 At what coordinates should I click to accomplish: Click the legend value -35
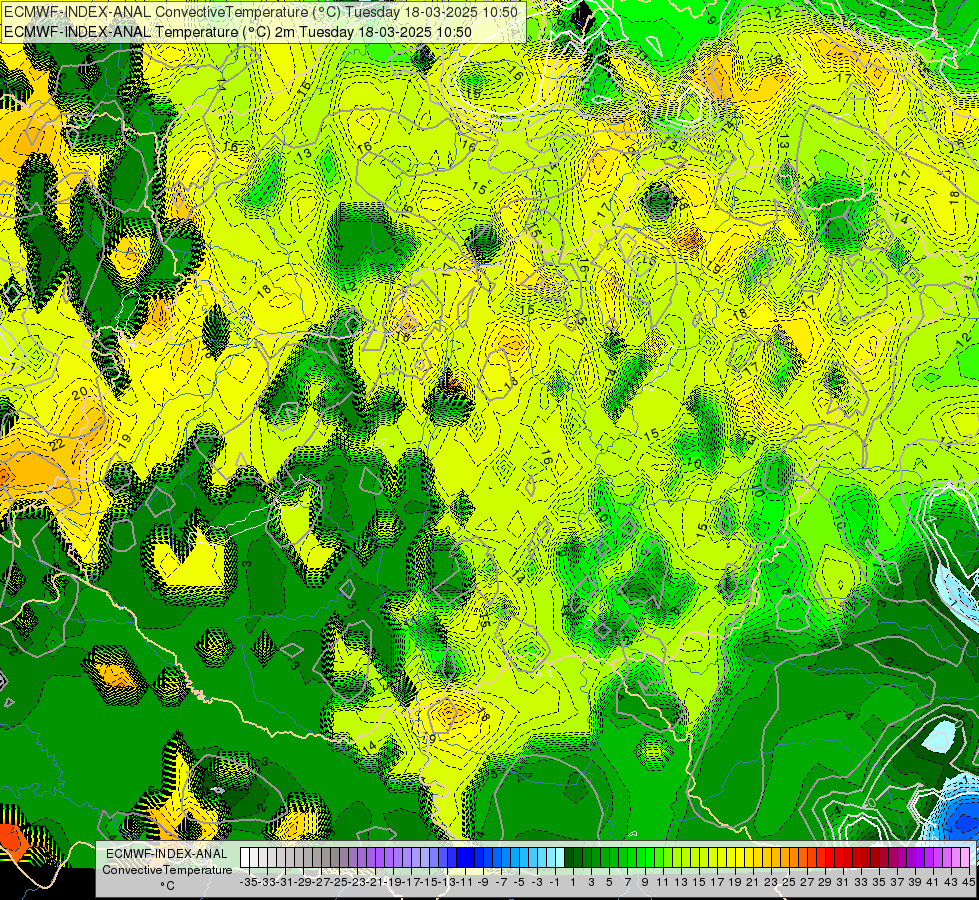coord(248,882)
